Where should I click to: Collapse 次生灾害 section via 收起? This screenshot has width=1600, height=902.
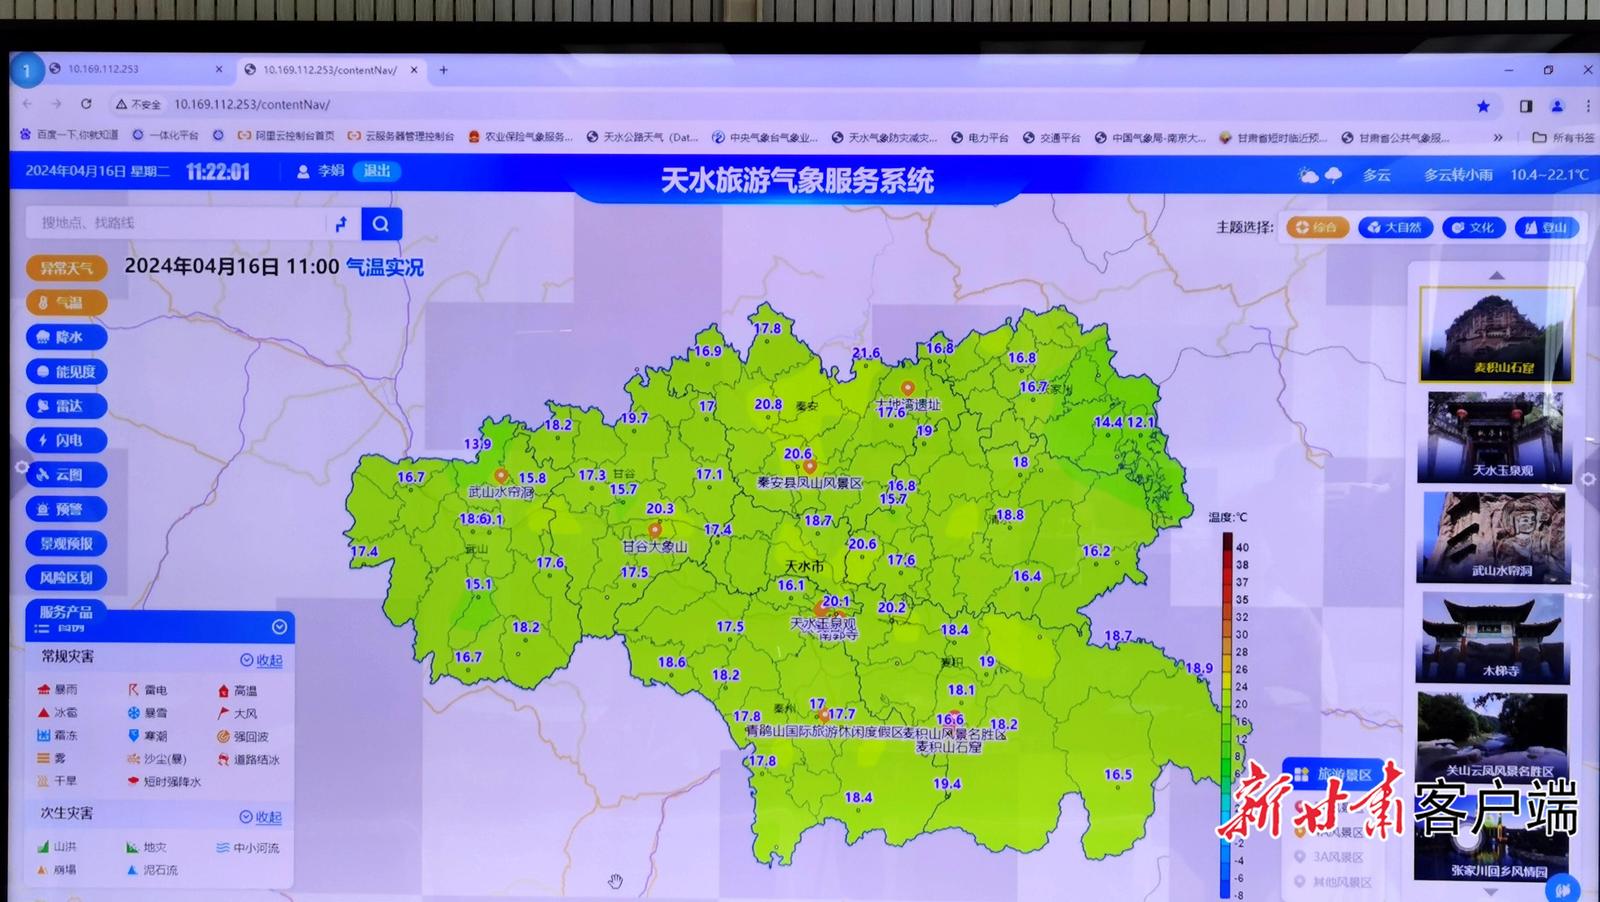click(261, 817)
